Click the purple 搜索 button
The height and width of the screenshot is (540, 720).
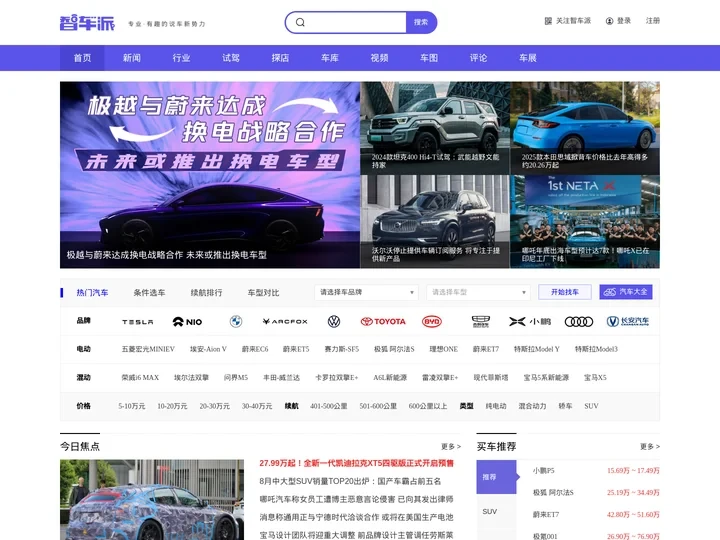421,22
